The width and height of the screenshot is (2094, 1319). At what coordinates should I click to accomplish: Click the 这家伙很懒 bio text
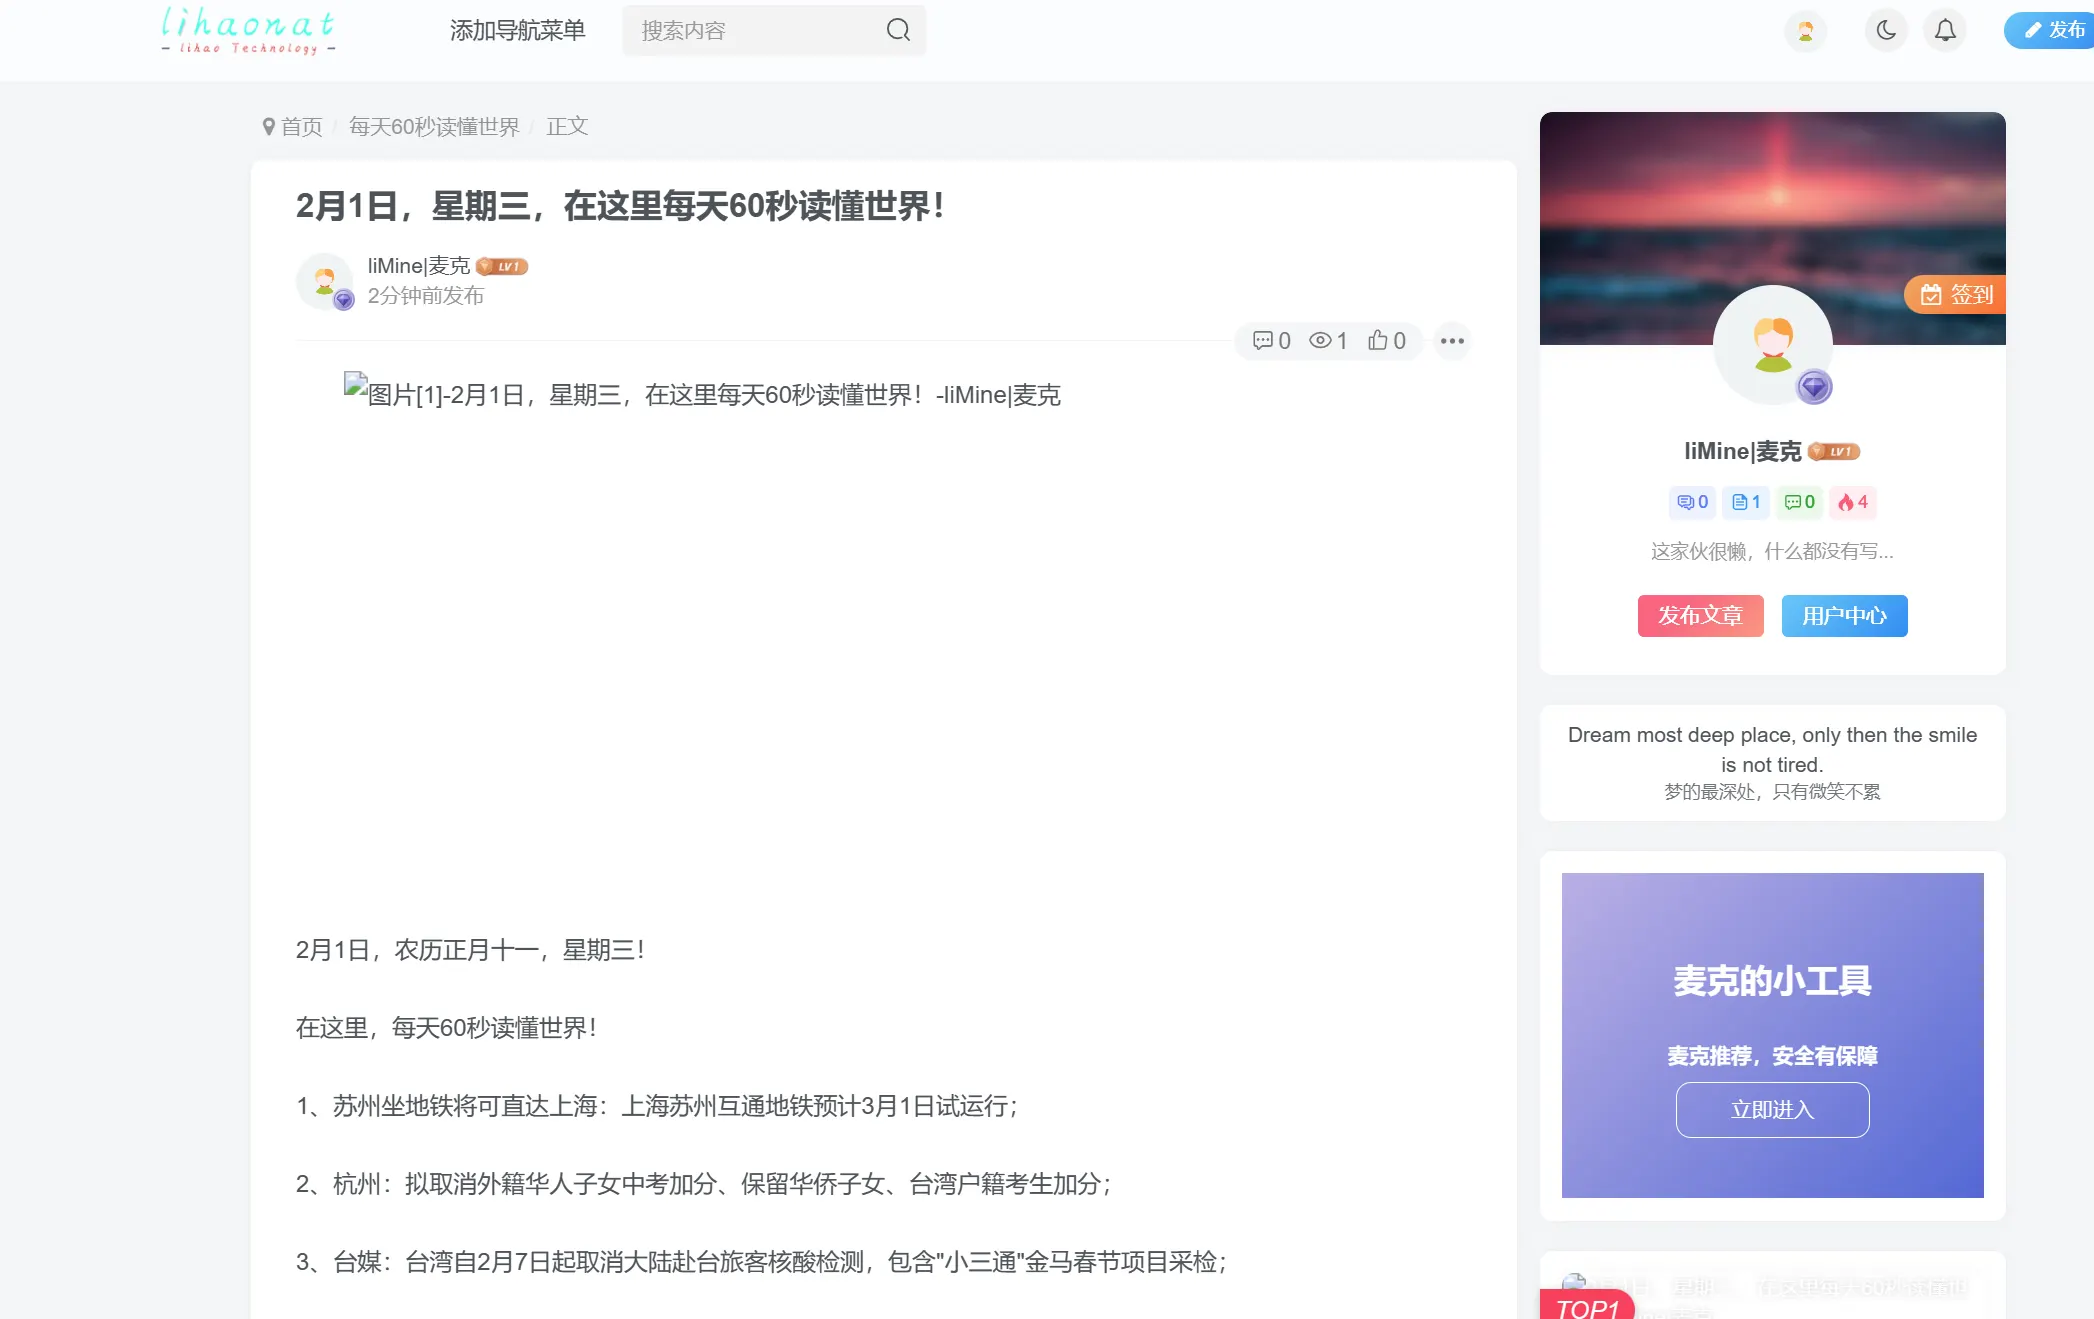[1772, 552]
